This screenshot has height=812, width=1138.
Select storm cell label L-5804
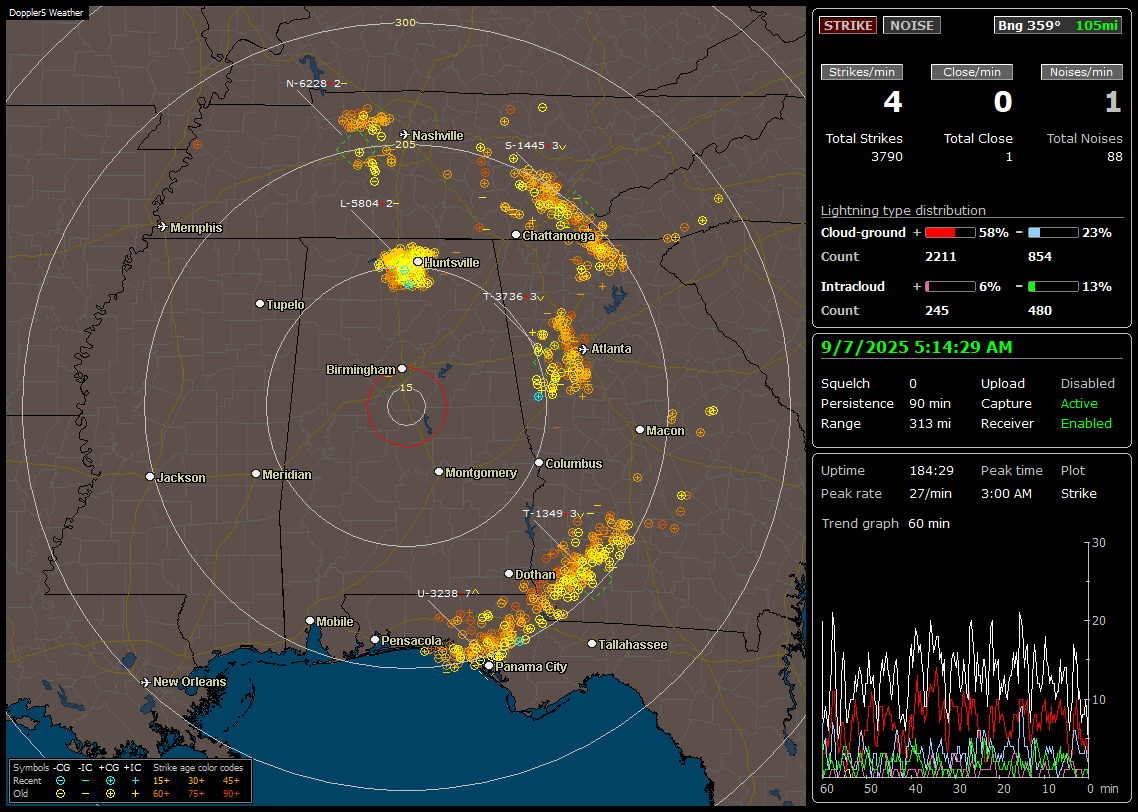[x=367, y=203]
